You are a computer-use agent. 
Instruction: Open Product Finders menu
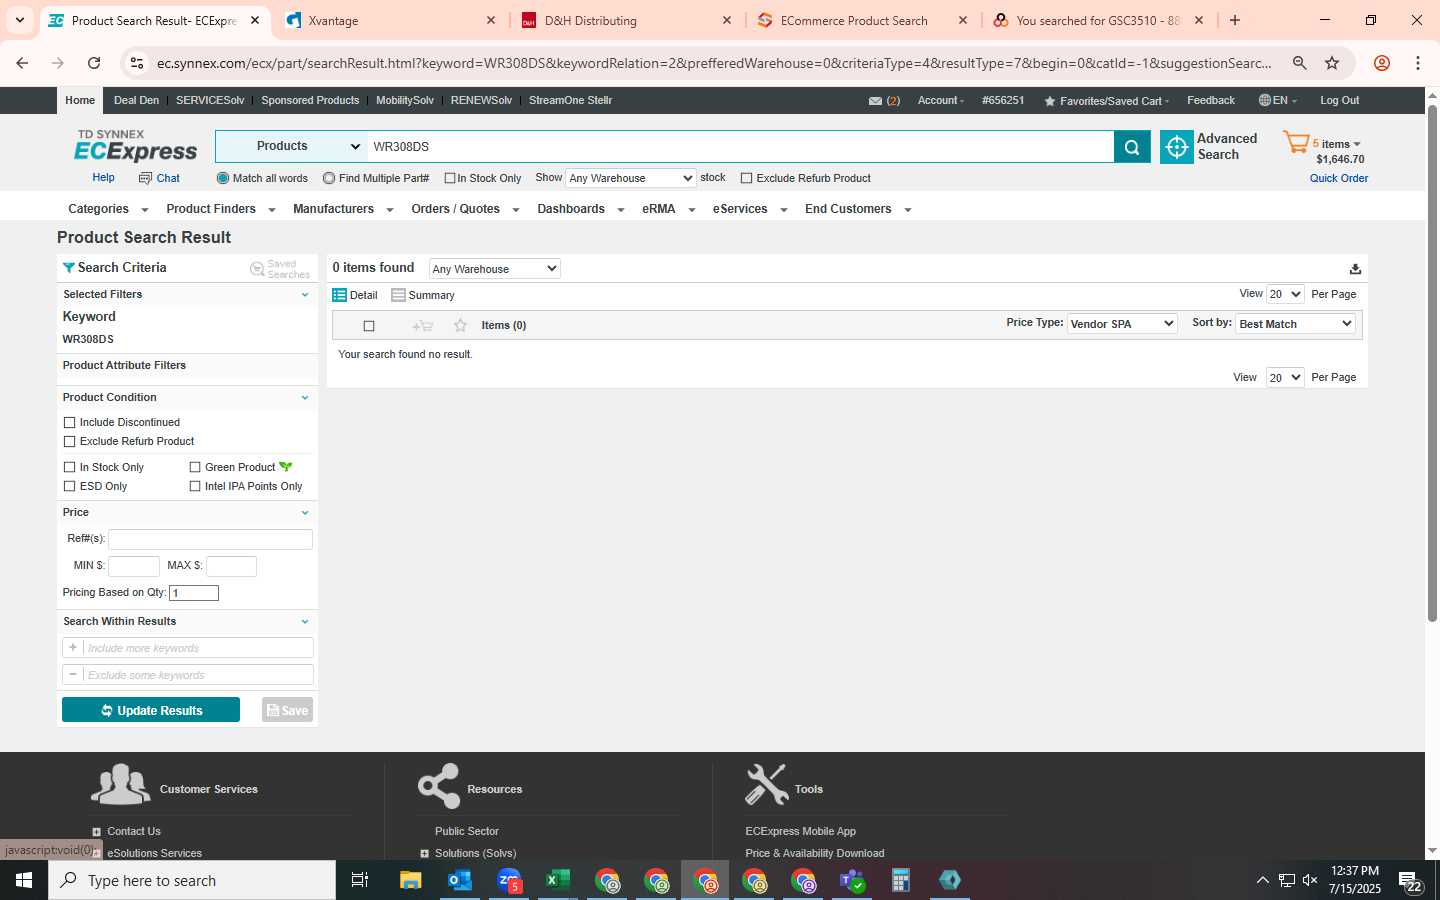coord(221,209)
